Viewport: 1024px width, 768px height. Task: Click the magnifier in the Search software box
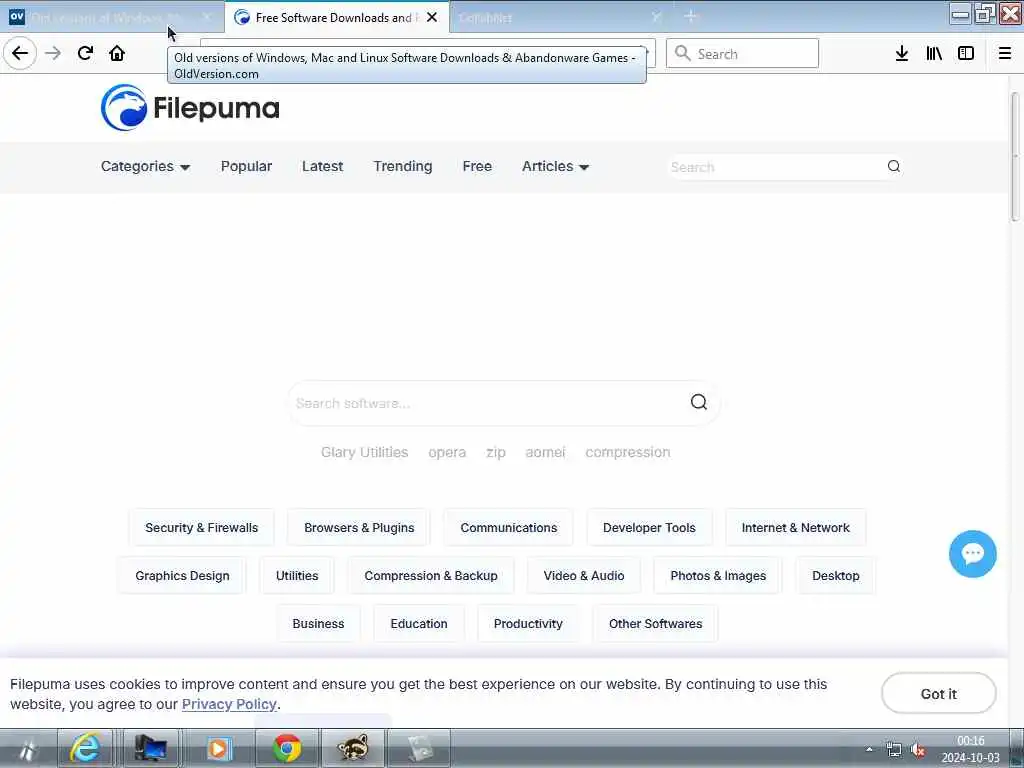point(699,402)
